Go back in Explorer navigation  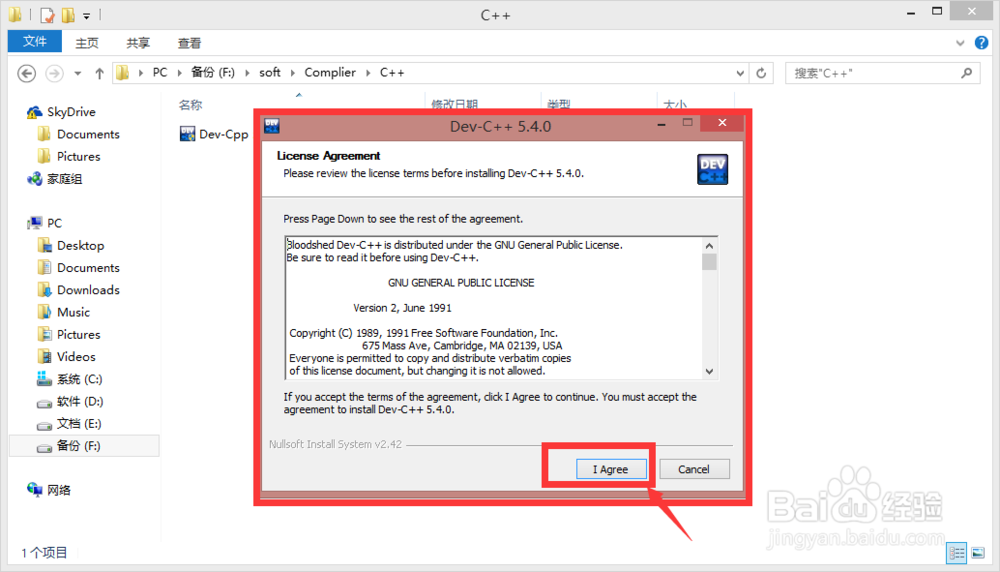(26, 73)
